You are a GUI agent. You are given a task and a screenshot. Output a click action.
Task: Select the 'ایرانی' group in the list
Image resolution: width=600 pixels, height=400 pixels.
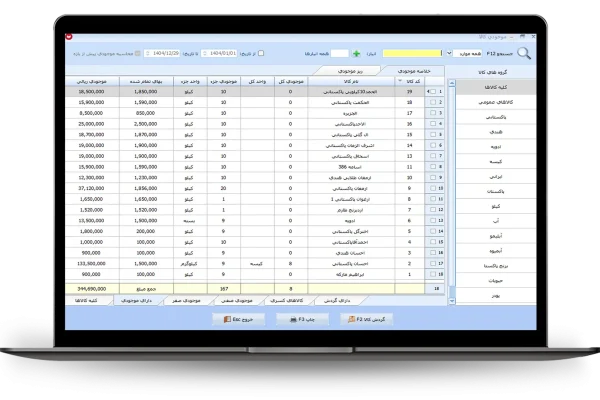tap(496, 176)
